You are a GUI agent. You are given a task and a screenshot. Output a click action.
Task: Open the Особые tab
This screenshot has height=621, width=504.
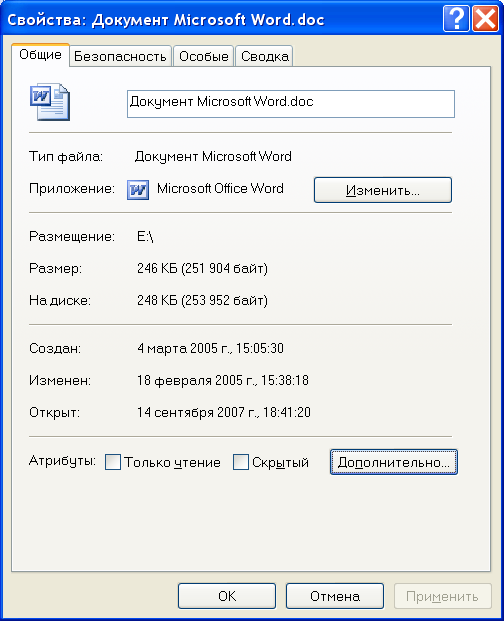204,56
